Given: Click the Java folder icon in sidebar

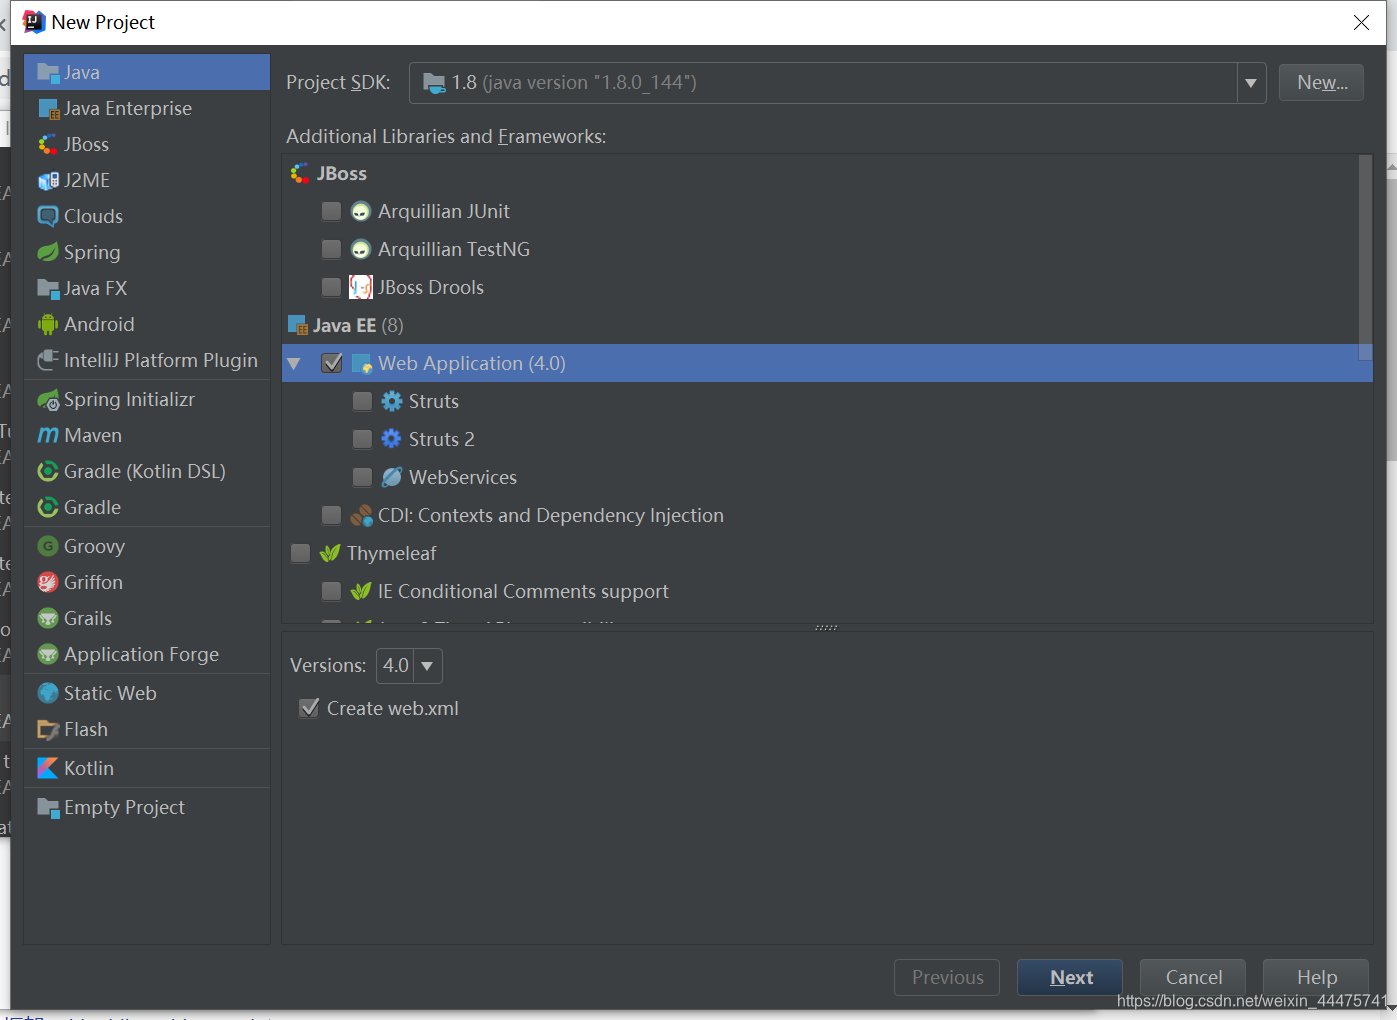Looking at the screenshot, I should pos(48,73).
